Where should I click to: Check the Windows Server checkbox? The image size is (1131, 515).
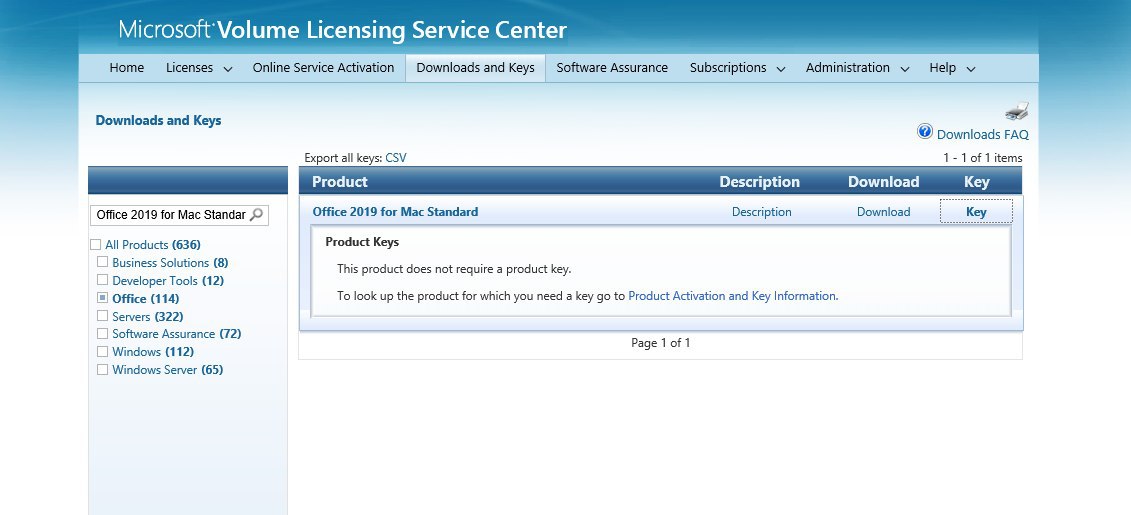[102, 369]
